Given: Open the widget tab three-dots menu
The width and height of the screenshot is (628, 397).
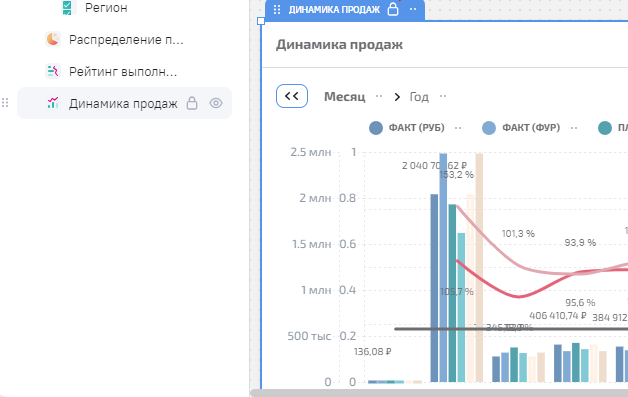Looking at the screenshot, I should (413, 9).
